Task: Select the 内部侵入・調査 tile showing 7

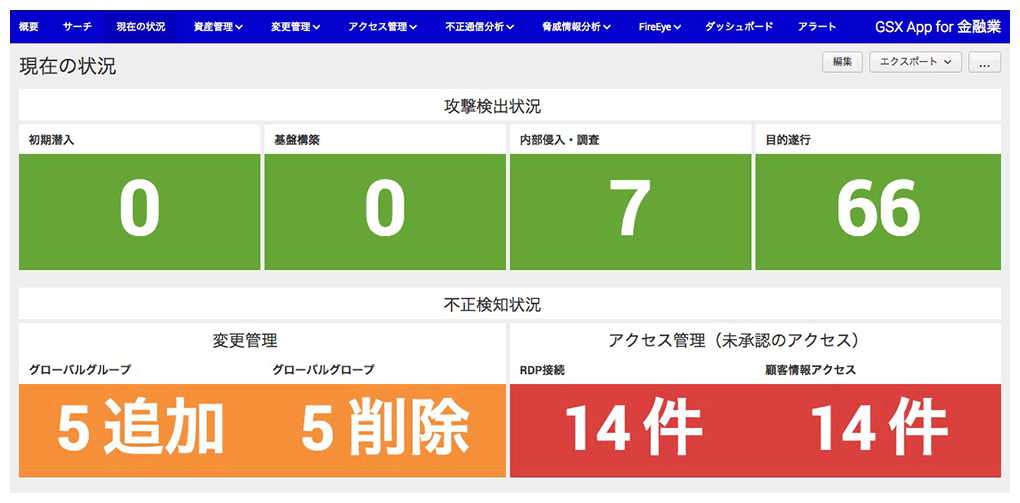Action: tap(630, 211)
